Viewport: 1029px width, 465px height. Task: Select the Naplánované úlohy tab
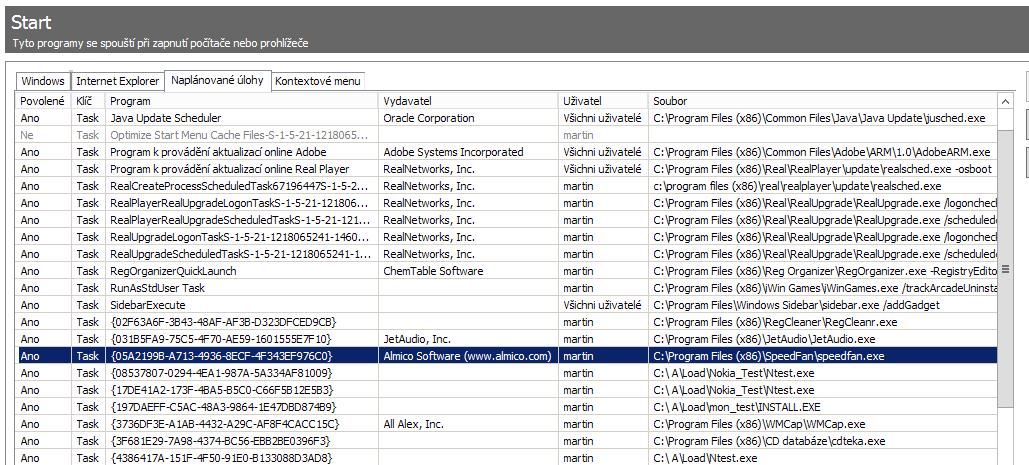[x=217, y=79]
